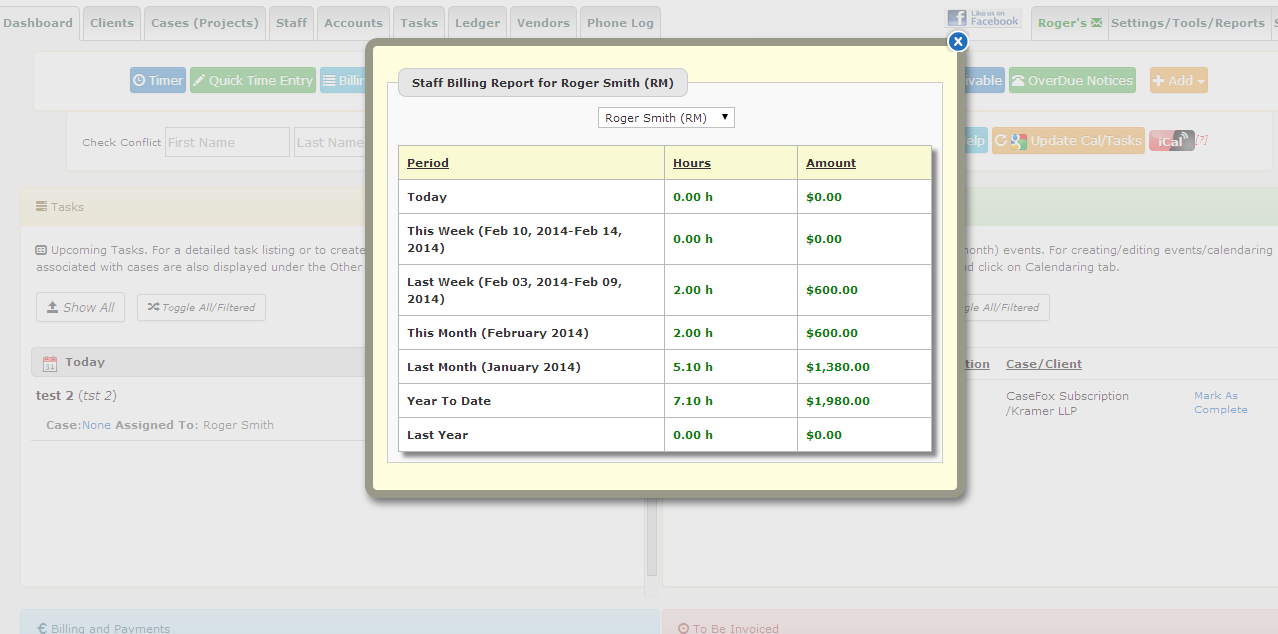Sort report by Amount column header

pos(831,163)
